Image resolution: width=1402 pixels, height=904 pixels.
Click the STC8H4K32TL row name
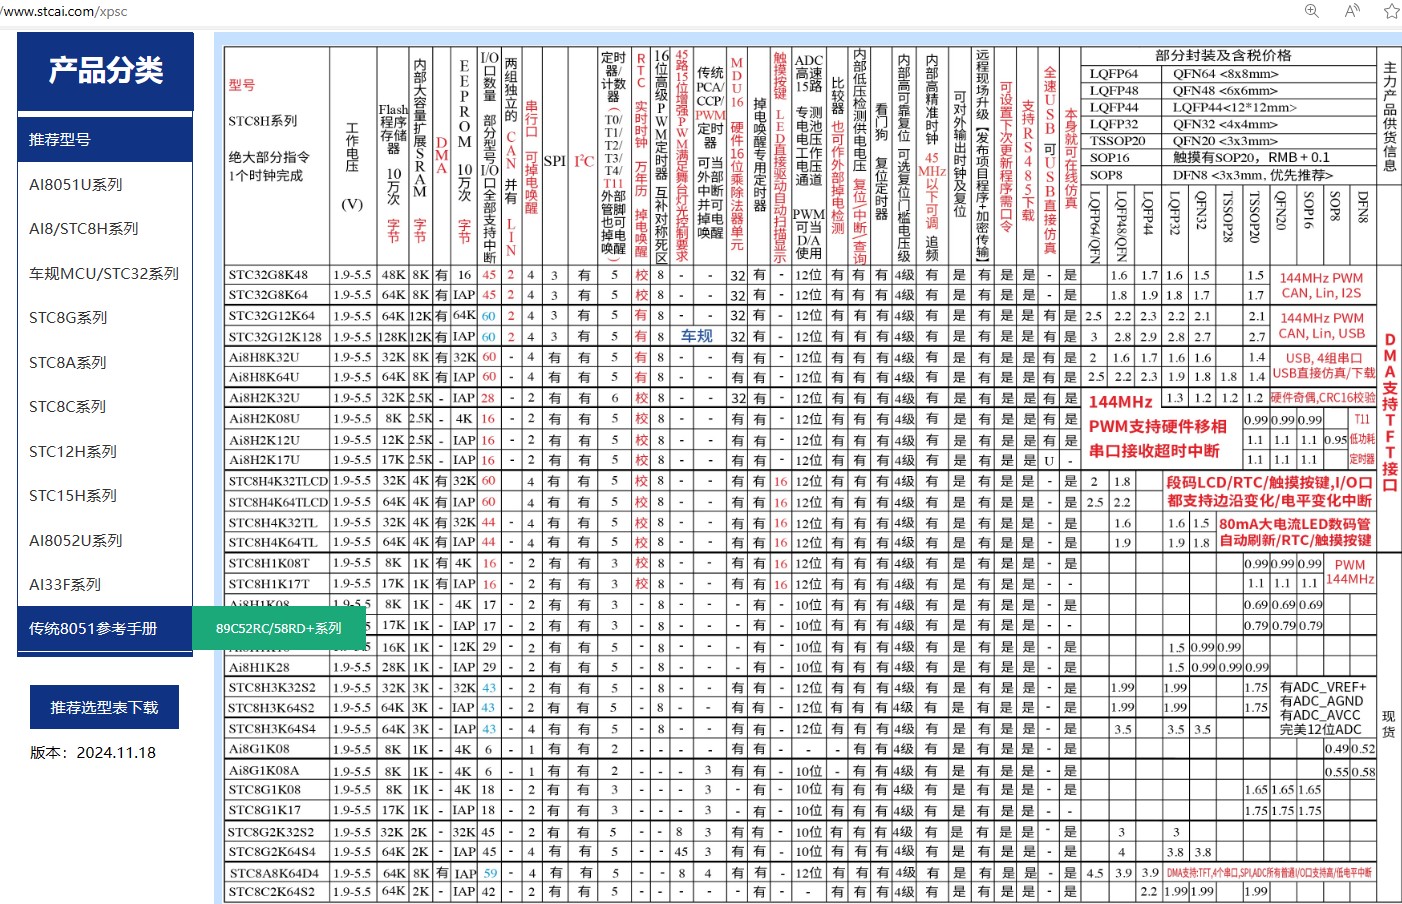(273, 522)
